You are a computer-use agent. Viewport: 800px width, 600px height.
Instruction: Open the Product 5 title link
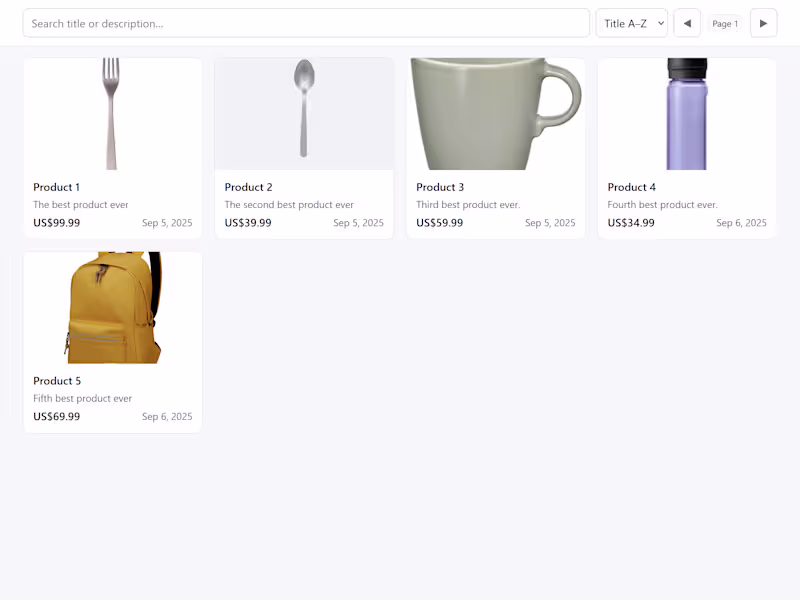tap(57, 381)
